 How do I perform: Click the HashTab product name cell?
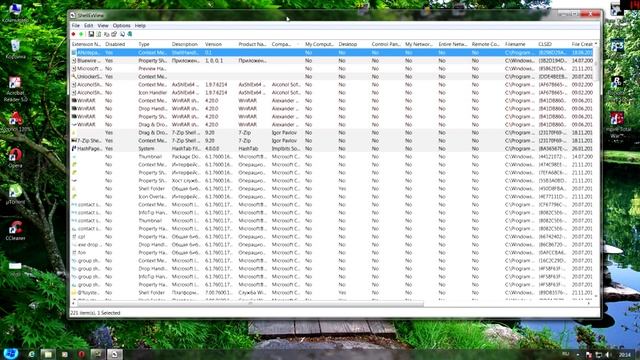[248, 149]
